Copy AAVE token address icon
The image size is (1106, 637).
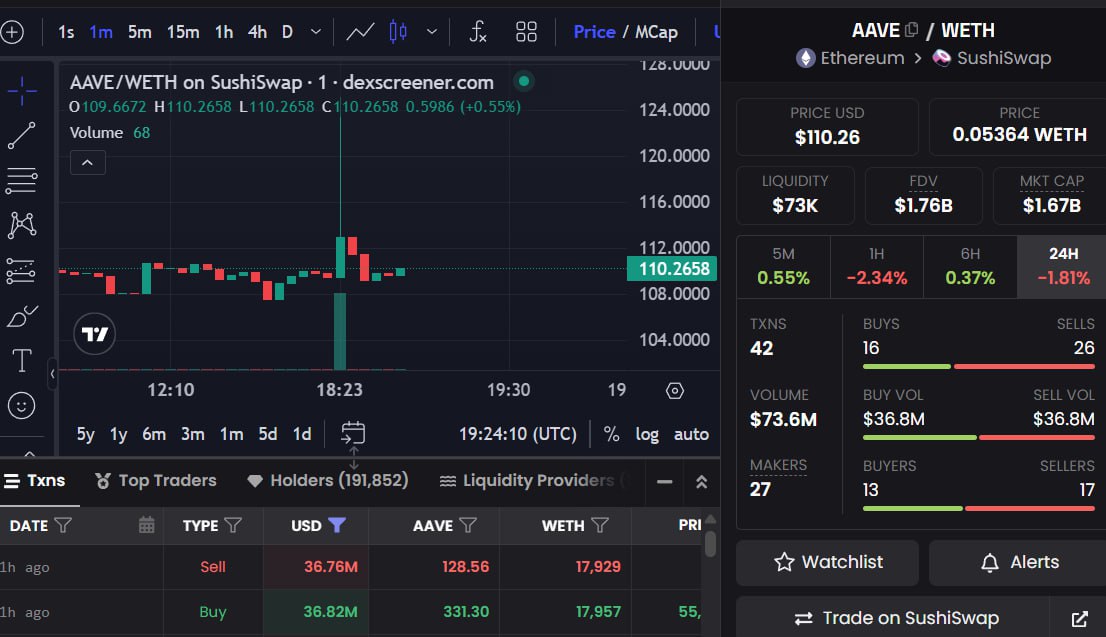tap(911, 30)
